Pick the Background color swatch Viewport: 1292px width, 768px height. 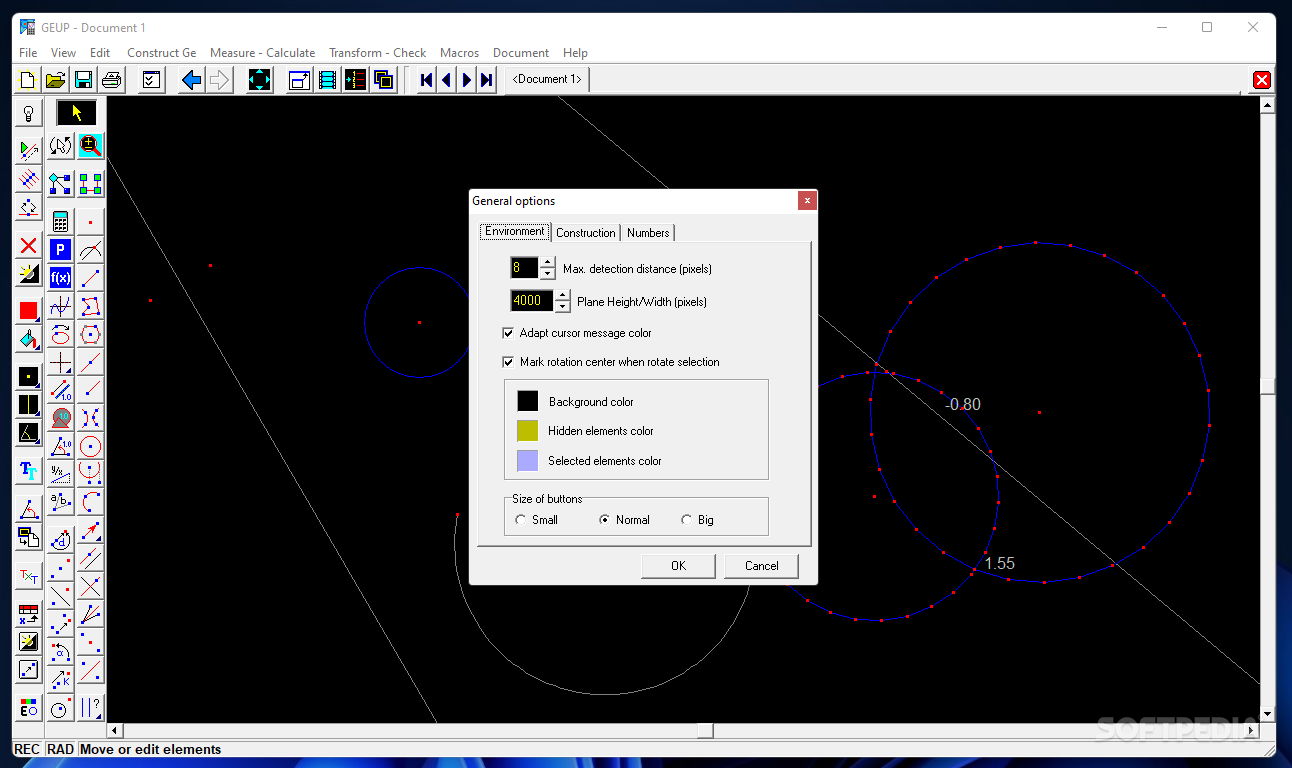[x=528, y=401]
